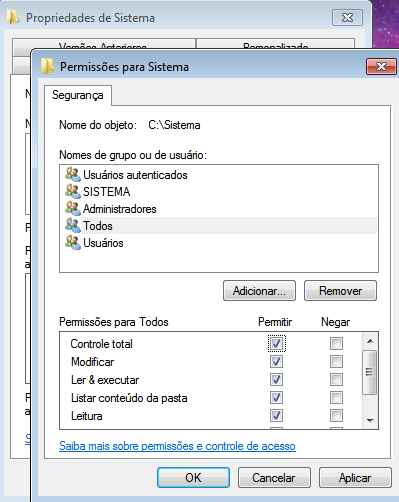
Task: Click the permissions list scrollbar thumb
Action: [x=370, y=372]
